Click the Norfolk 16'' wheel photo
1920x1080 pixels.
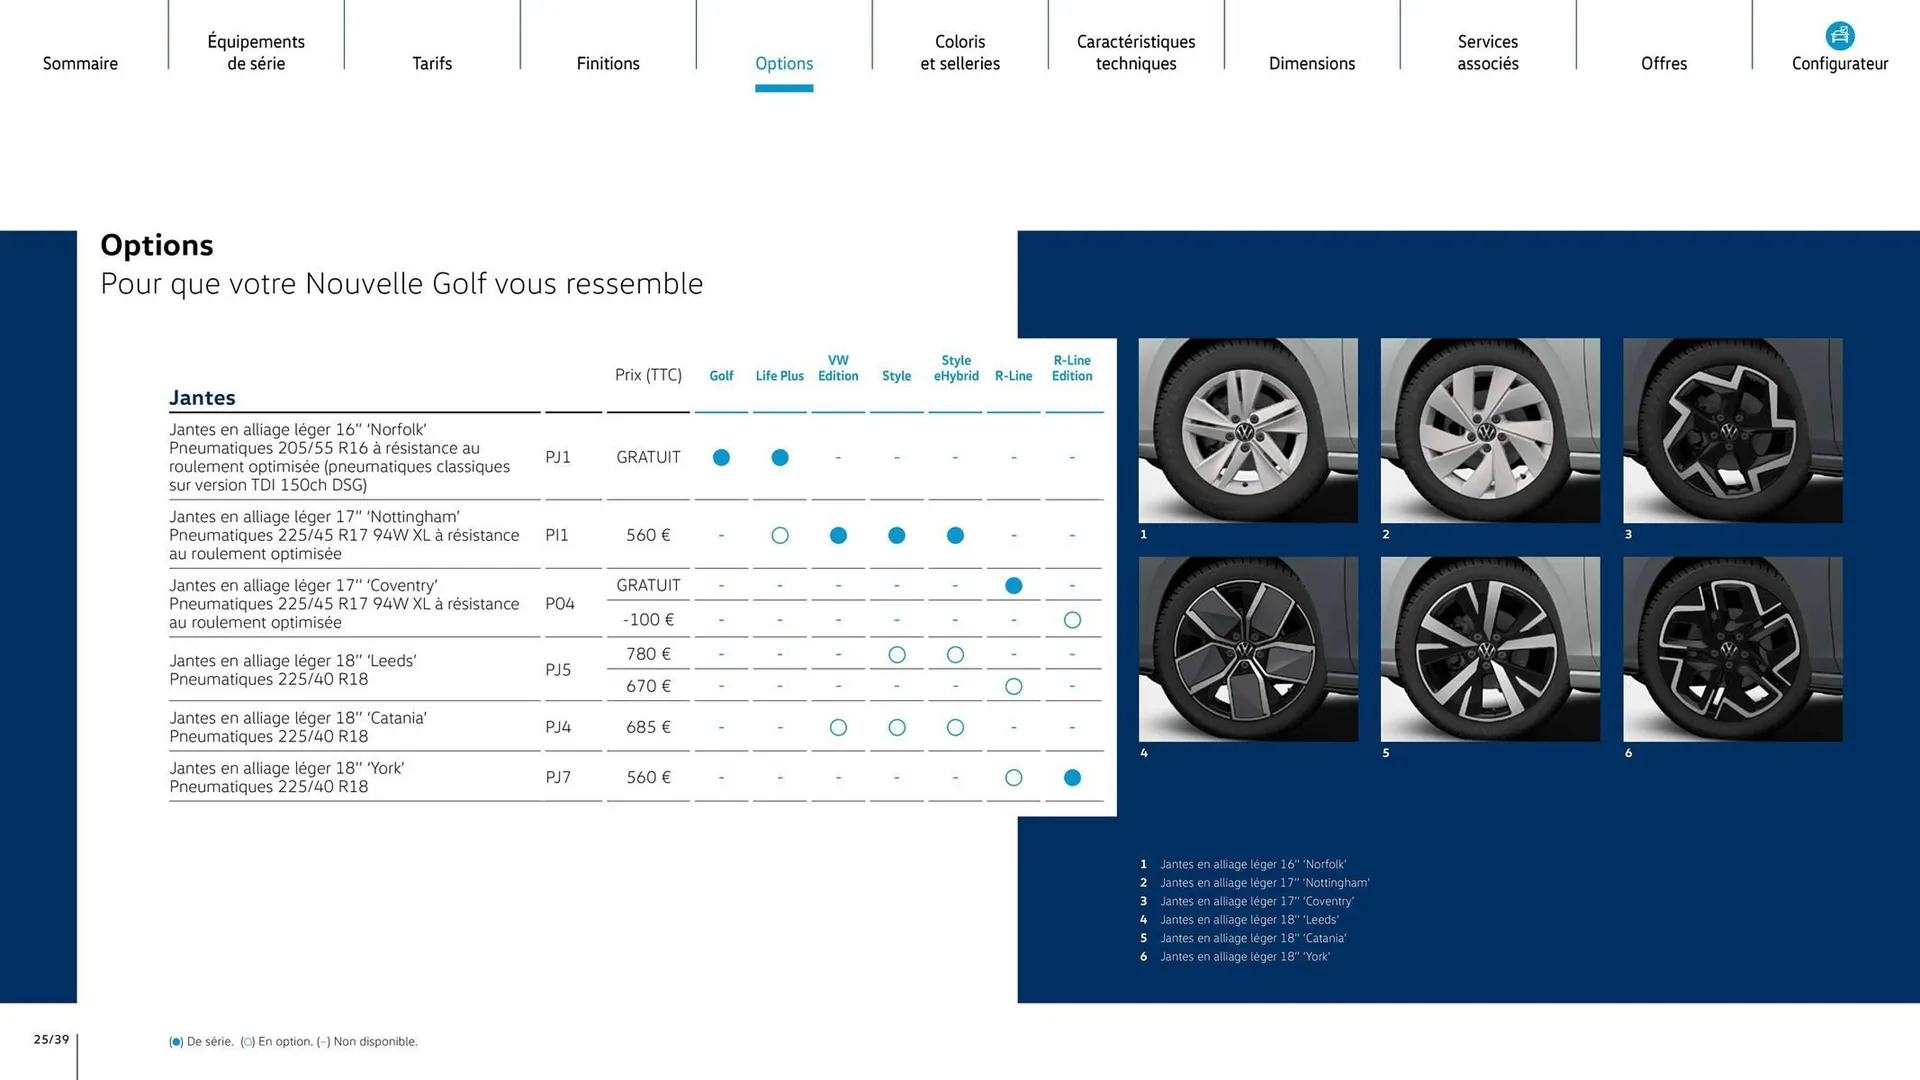pos(1248,431)
